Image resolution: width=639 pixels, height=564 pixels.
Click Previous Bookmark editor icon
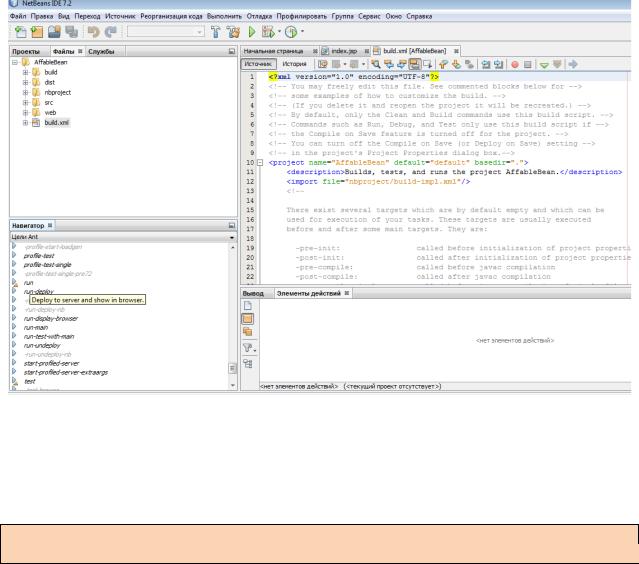(443, 64)
